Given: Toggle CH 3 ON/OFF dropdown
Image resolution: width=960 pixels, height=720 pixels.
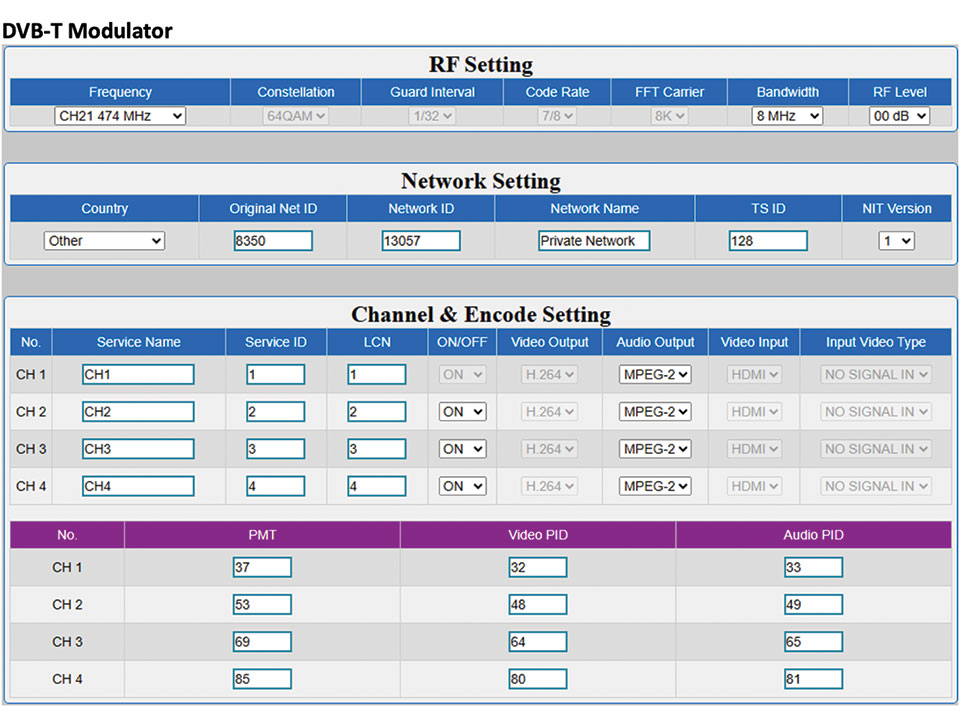Looking at the screenshot, I should [462, 449].
